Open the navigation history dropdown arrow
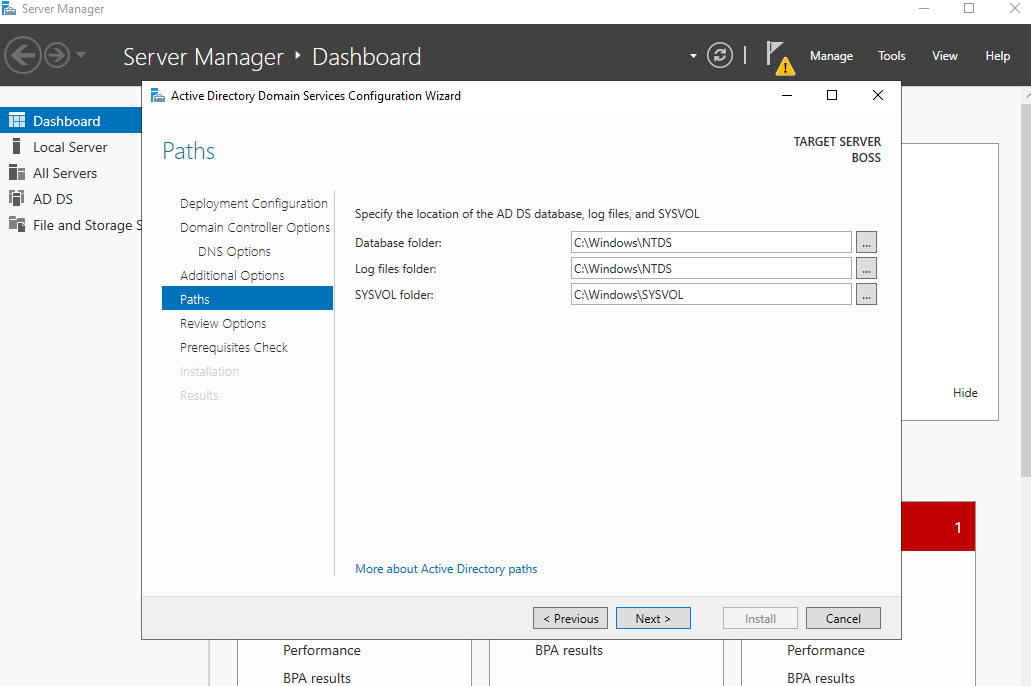This screenshot has width=1031, height=686. [x=81, y=55]
